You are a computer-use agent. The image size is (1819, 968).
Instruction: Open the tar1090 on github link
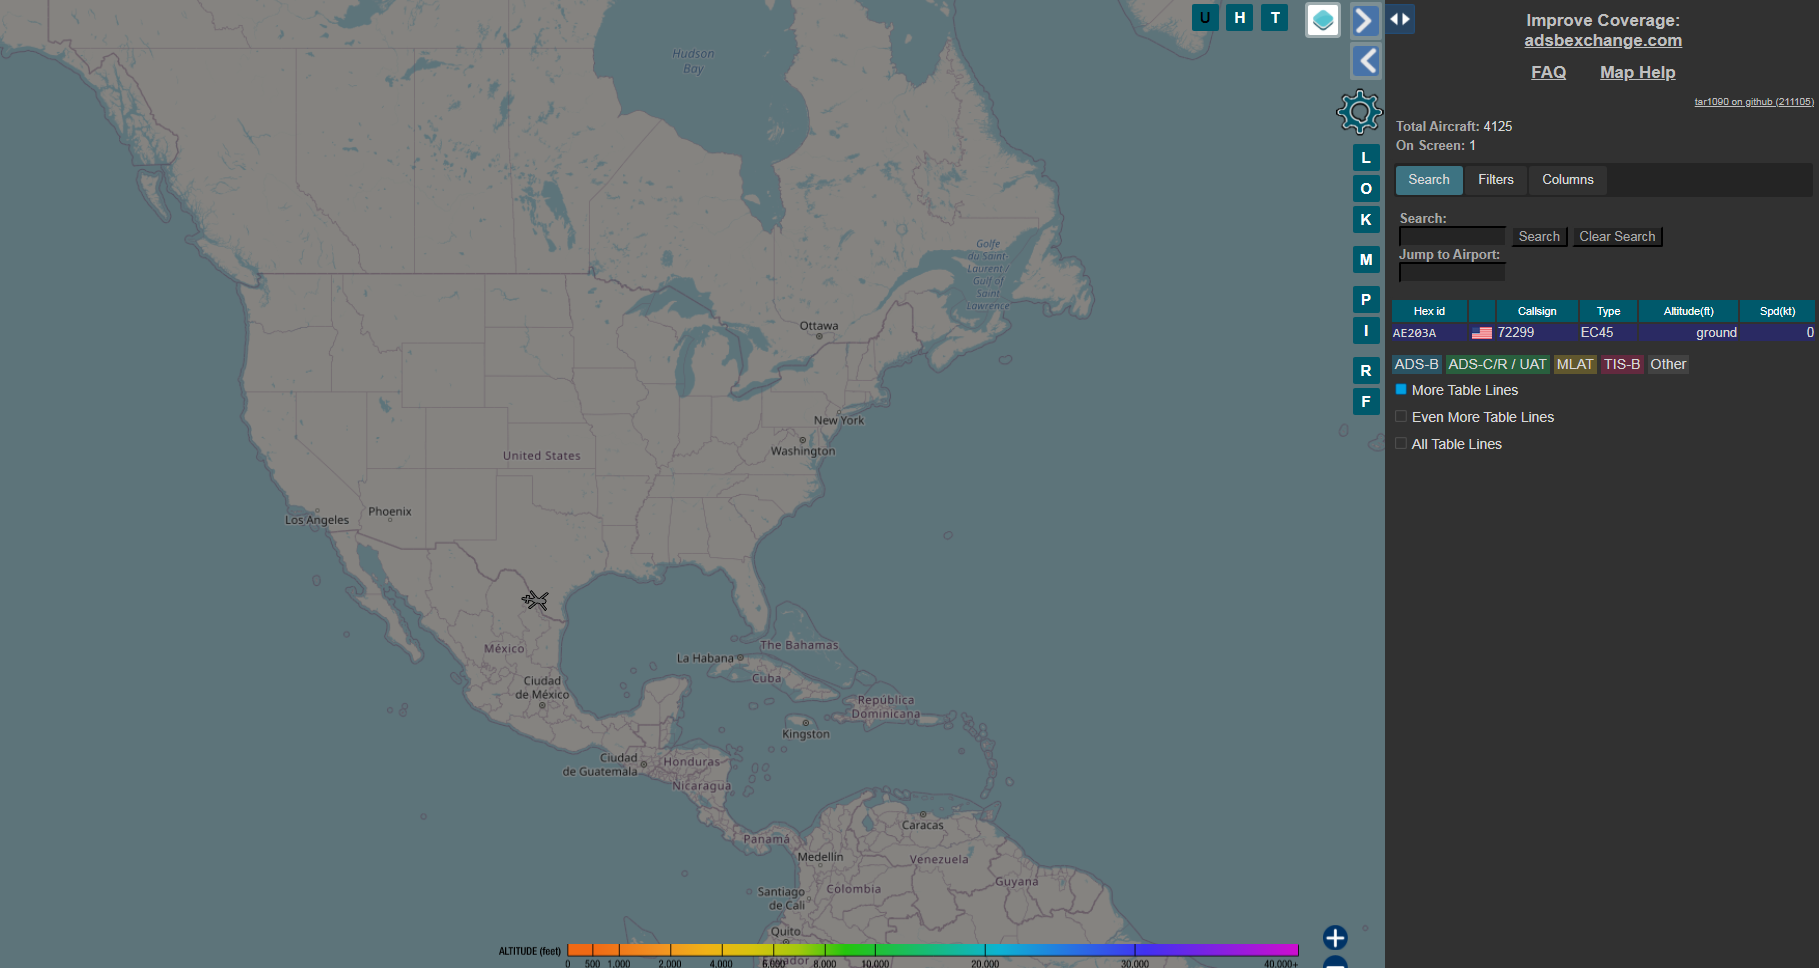tap(1754, 102)
